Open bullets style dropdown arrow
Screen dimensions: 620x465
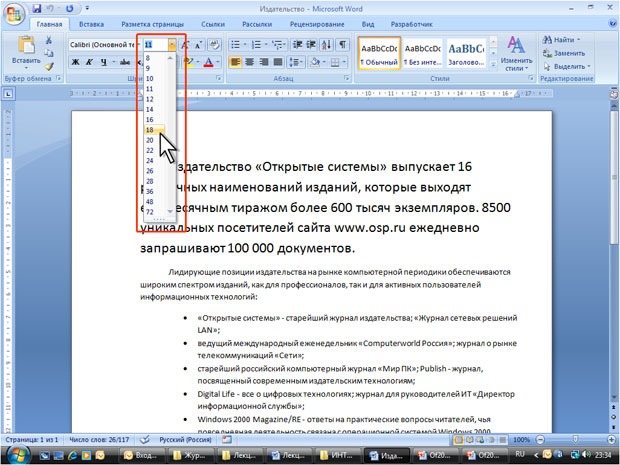(x=245, y=45)
